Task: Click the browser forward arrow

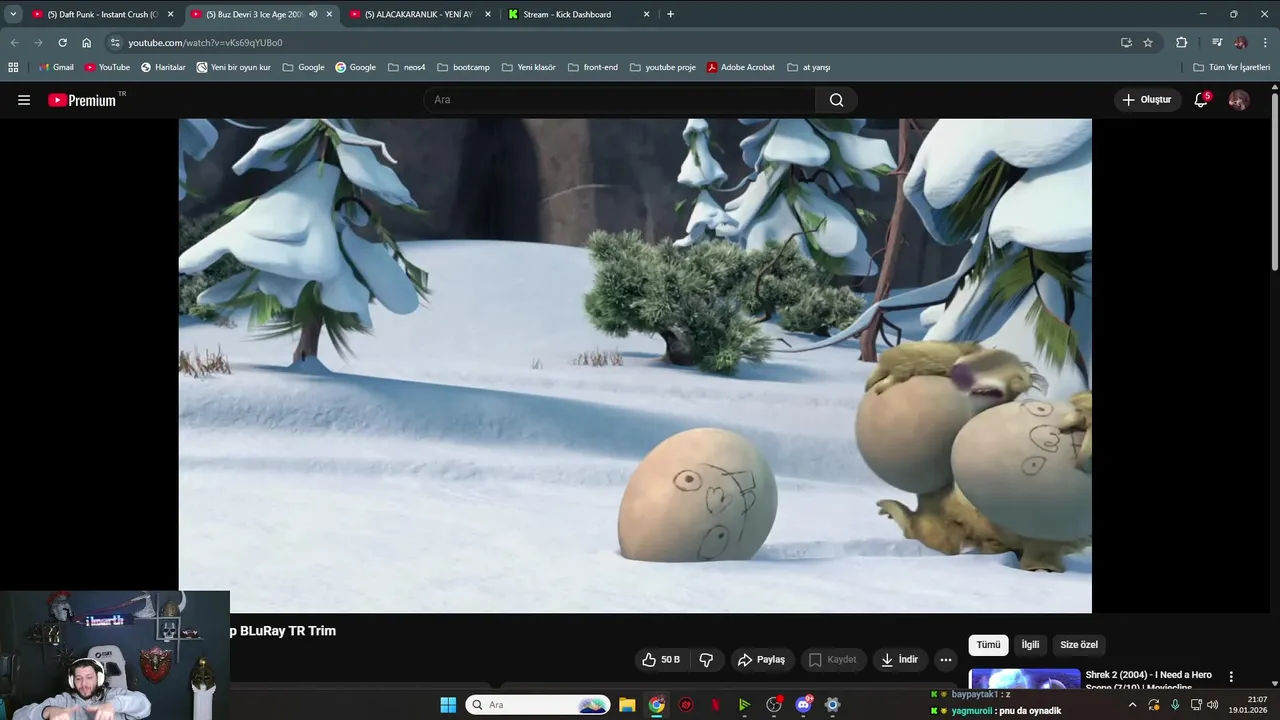Action: [38, 43]
